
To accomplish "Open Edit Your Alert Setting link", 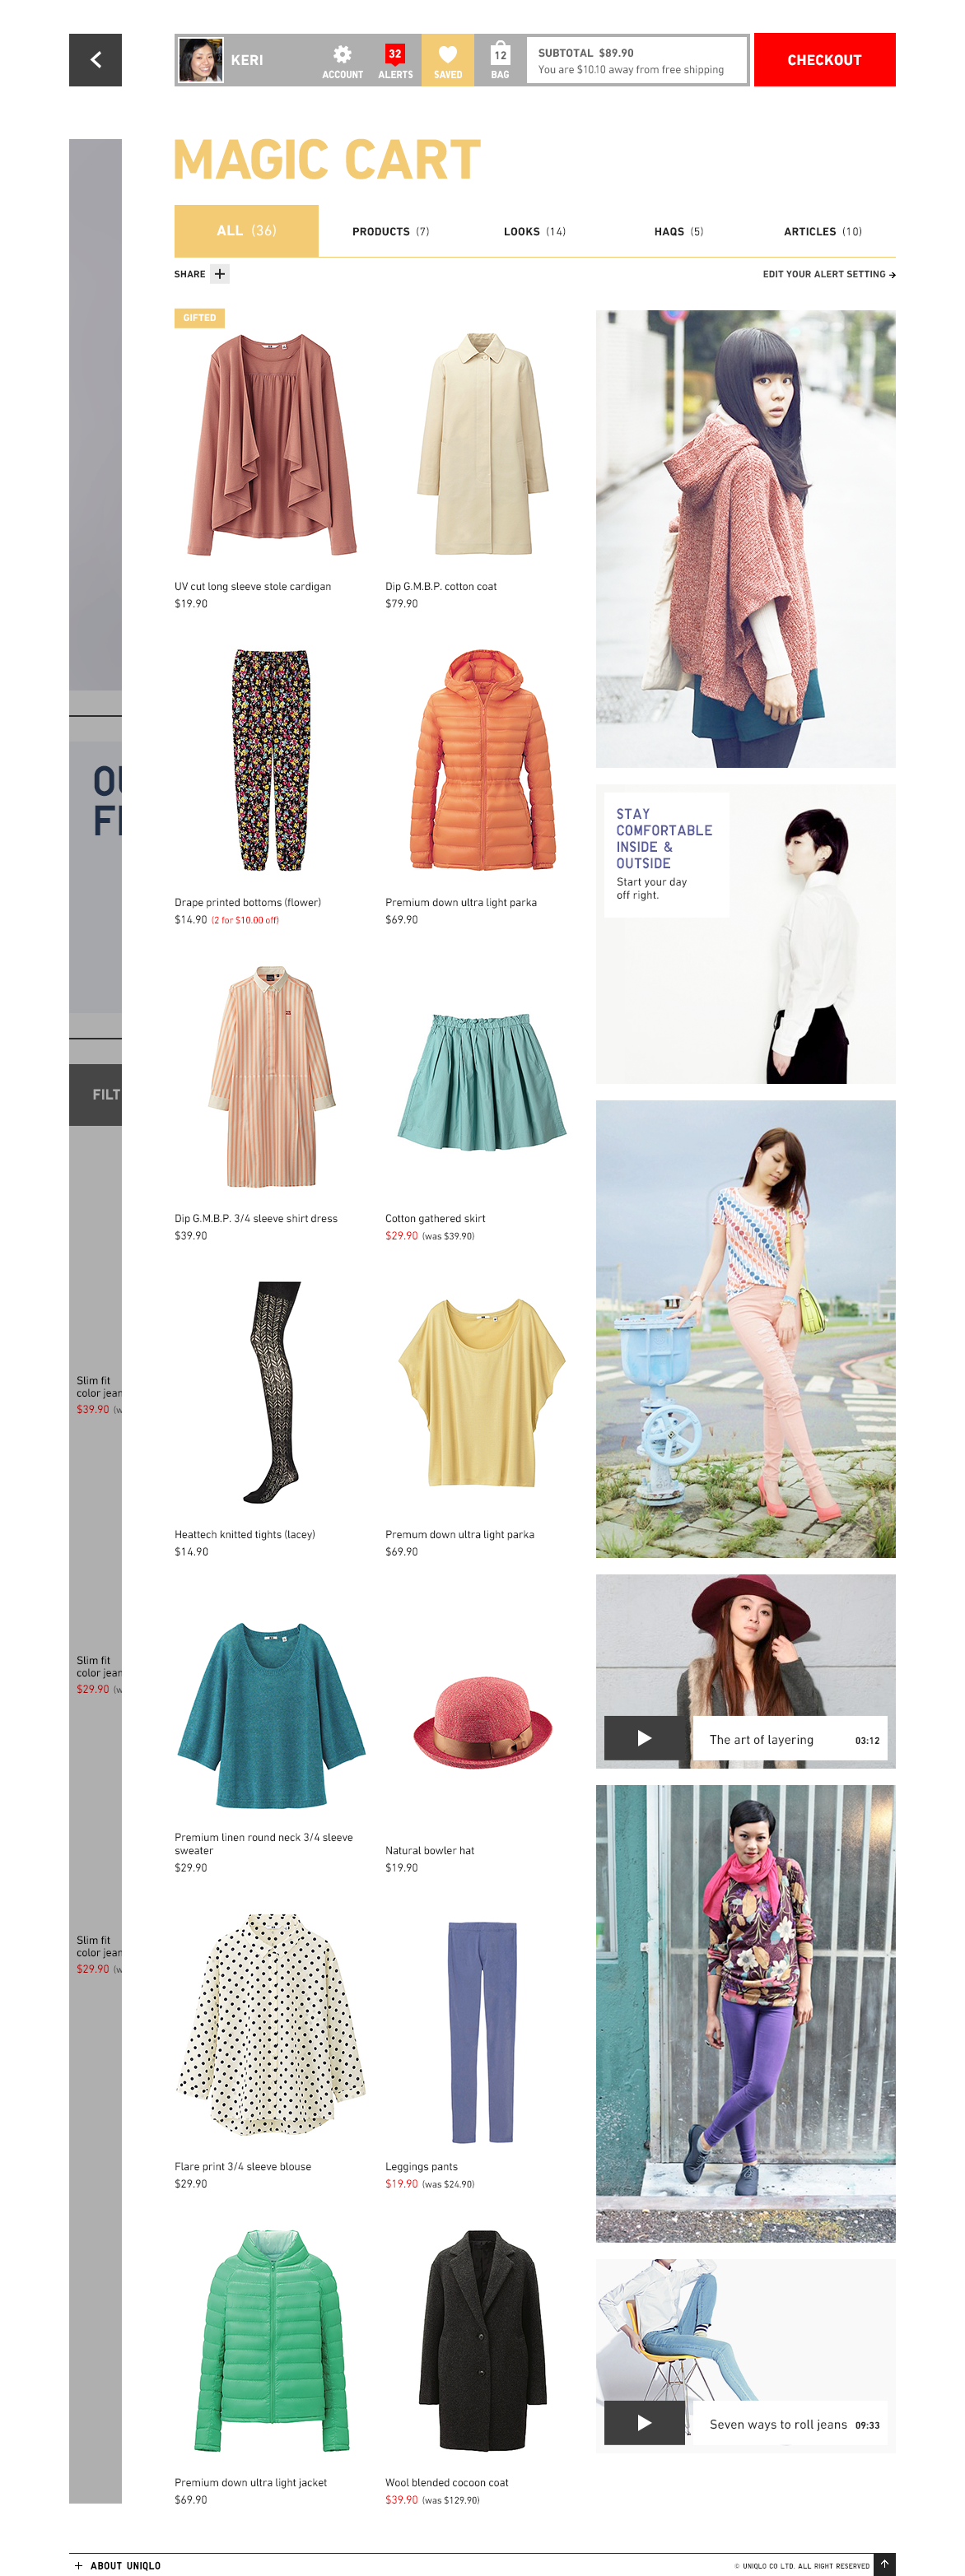I will [828, 274].
